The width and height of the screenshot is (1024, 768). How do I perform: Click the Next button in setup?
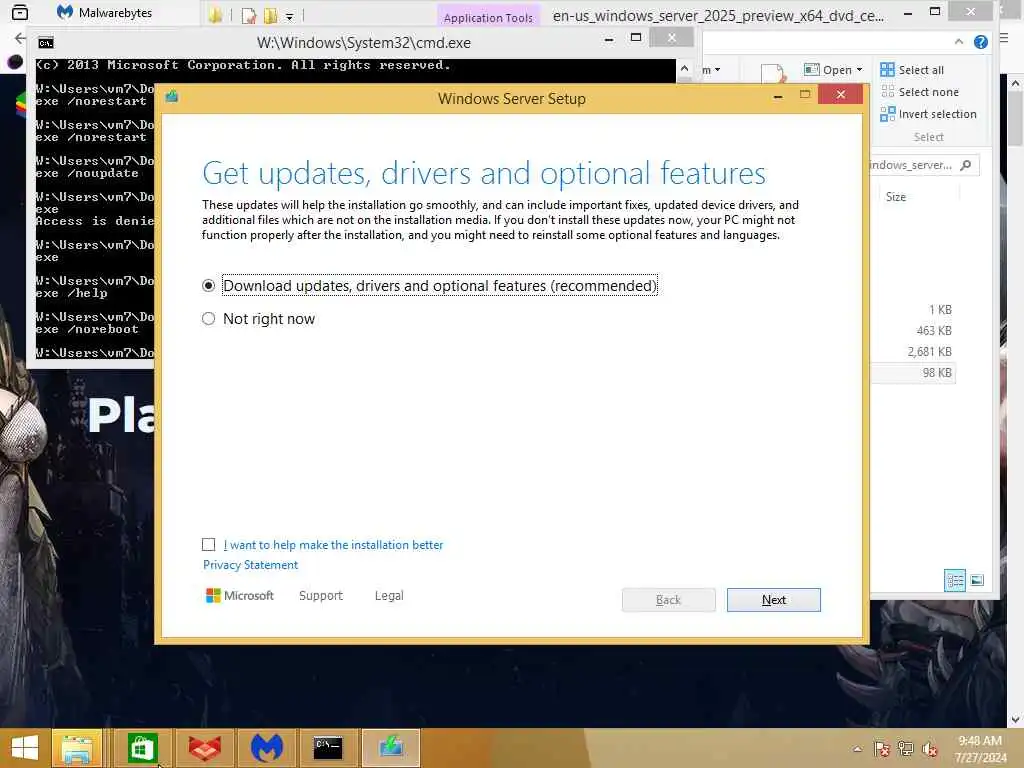point(773,600)
